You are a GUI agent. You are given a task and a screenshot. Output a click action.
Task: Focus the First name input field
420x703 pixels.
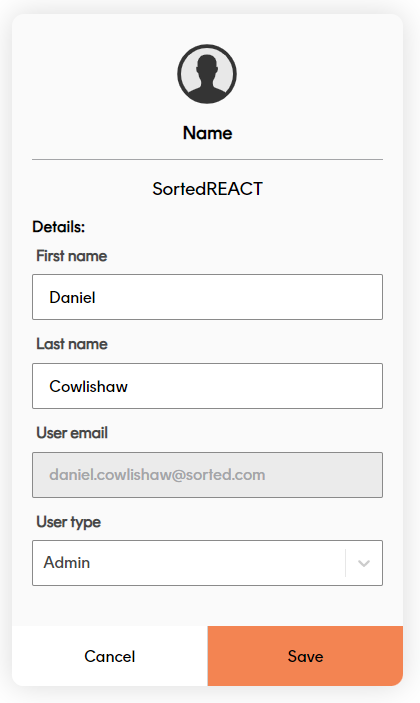click(x=207, y=297)
